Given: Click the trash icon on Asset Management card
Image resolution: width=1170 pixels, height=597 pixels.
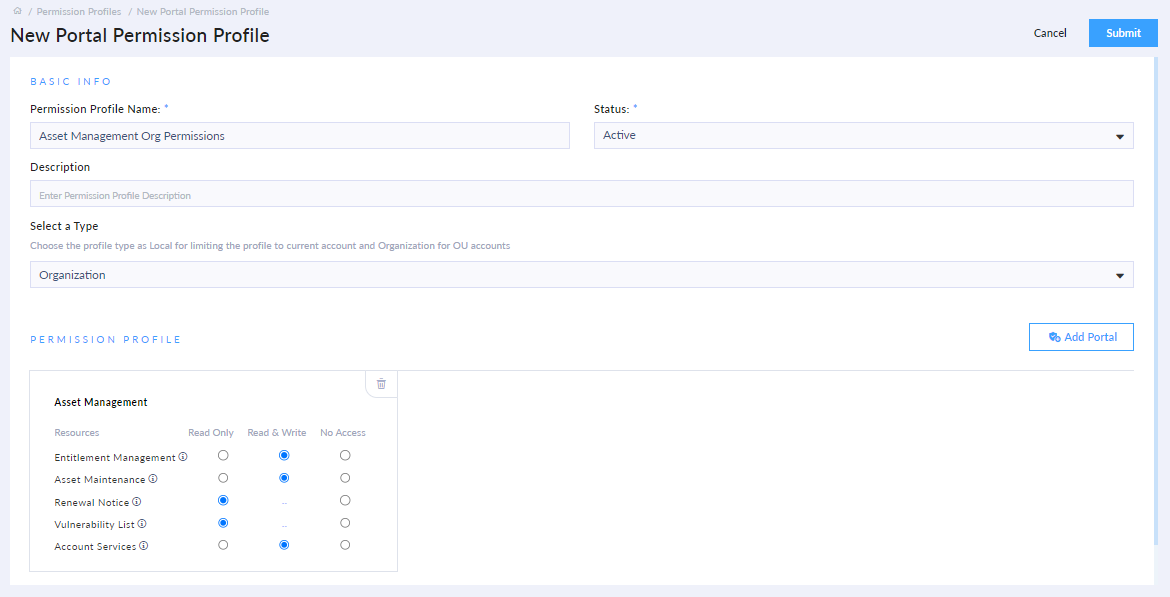Looking at the screenshot, I should click(x=381, y=383).
